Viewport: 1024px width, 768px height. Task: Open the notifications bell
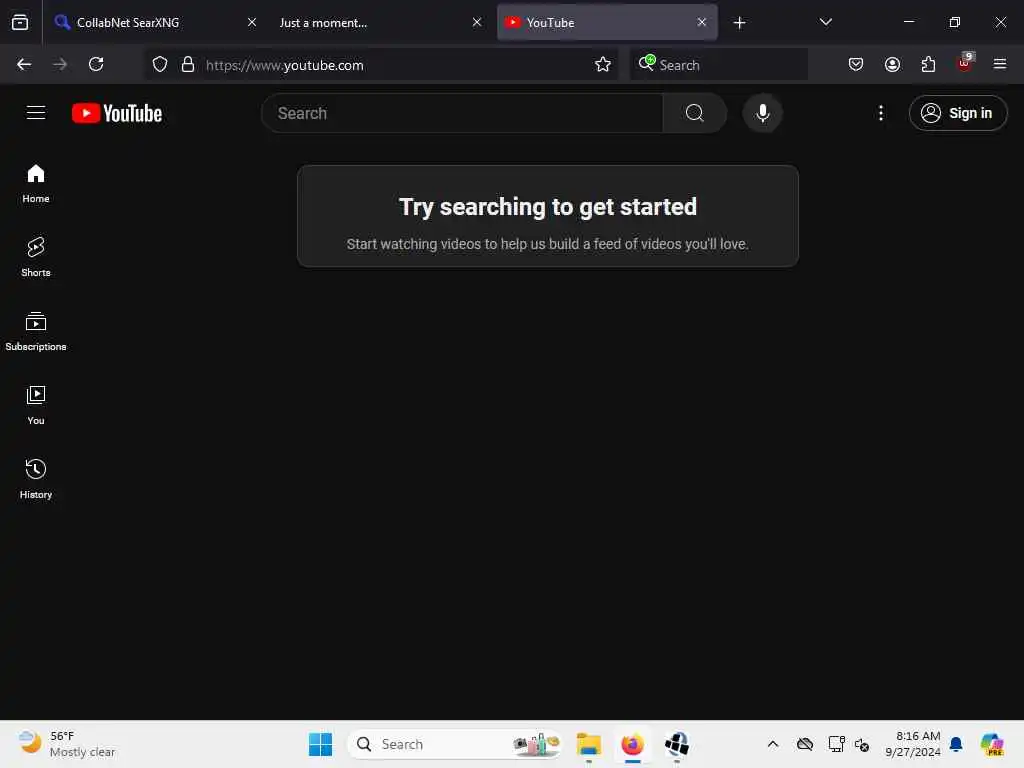[956, 744]
